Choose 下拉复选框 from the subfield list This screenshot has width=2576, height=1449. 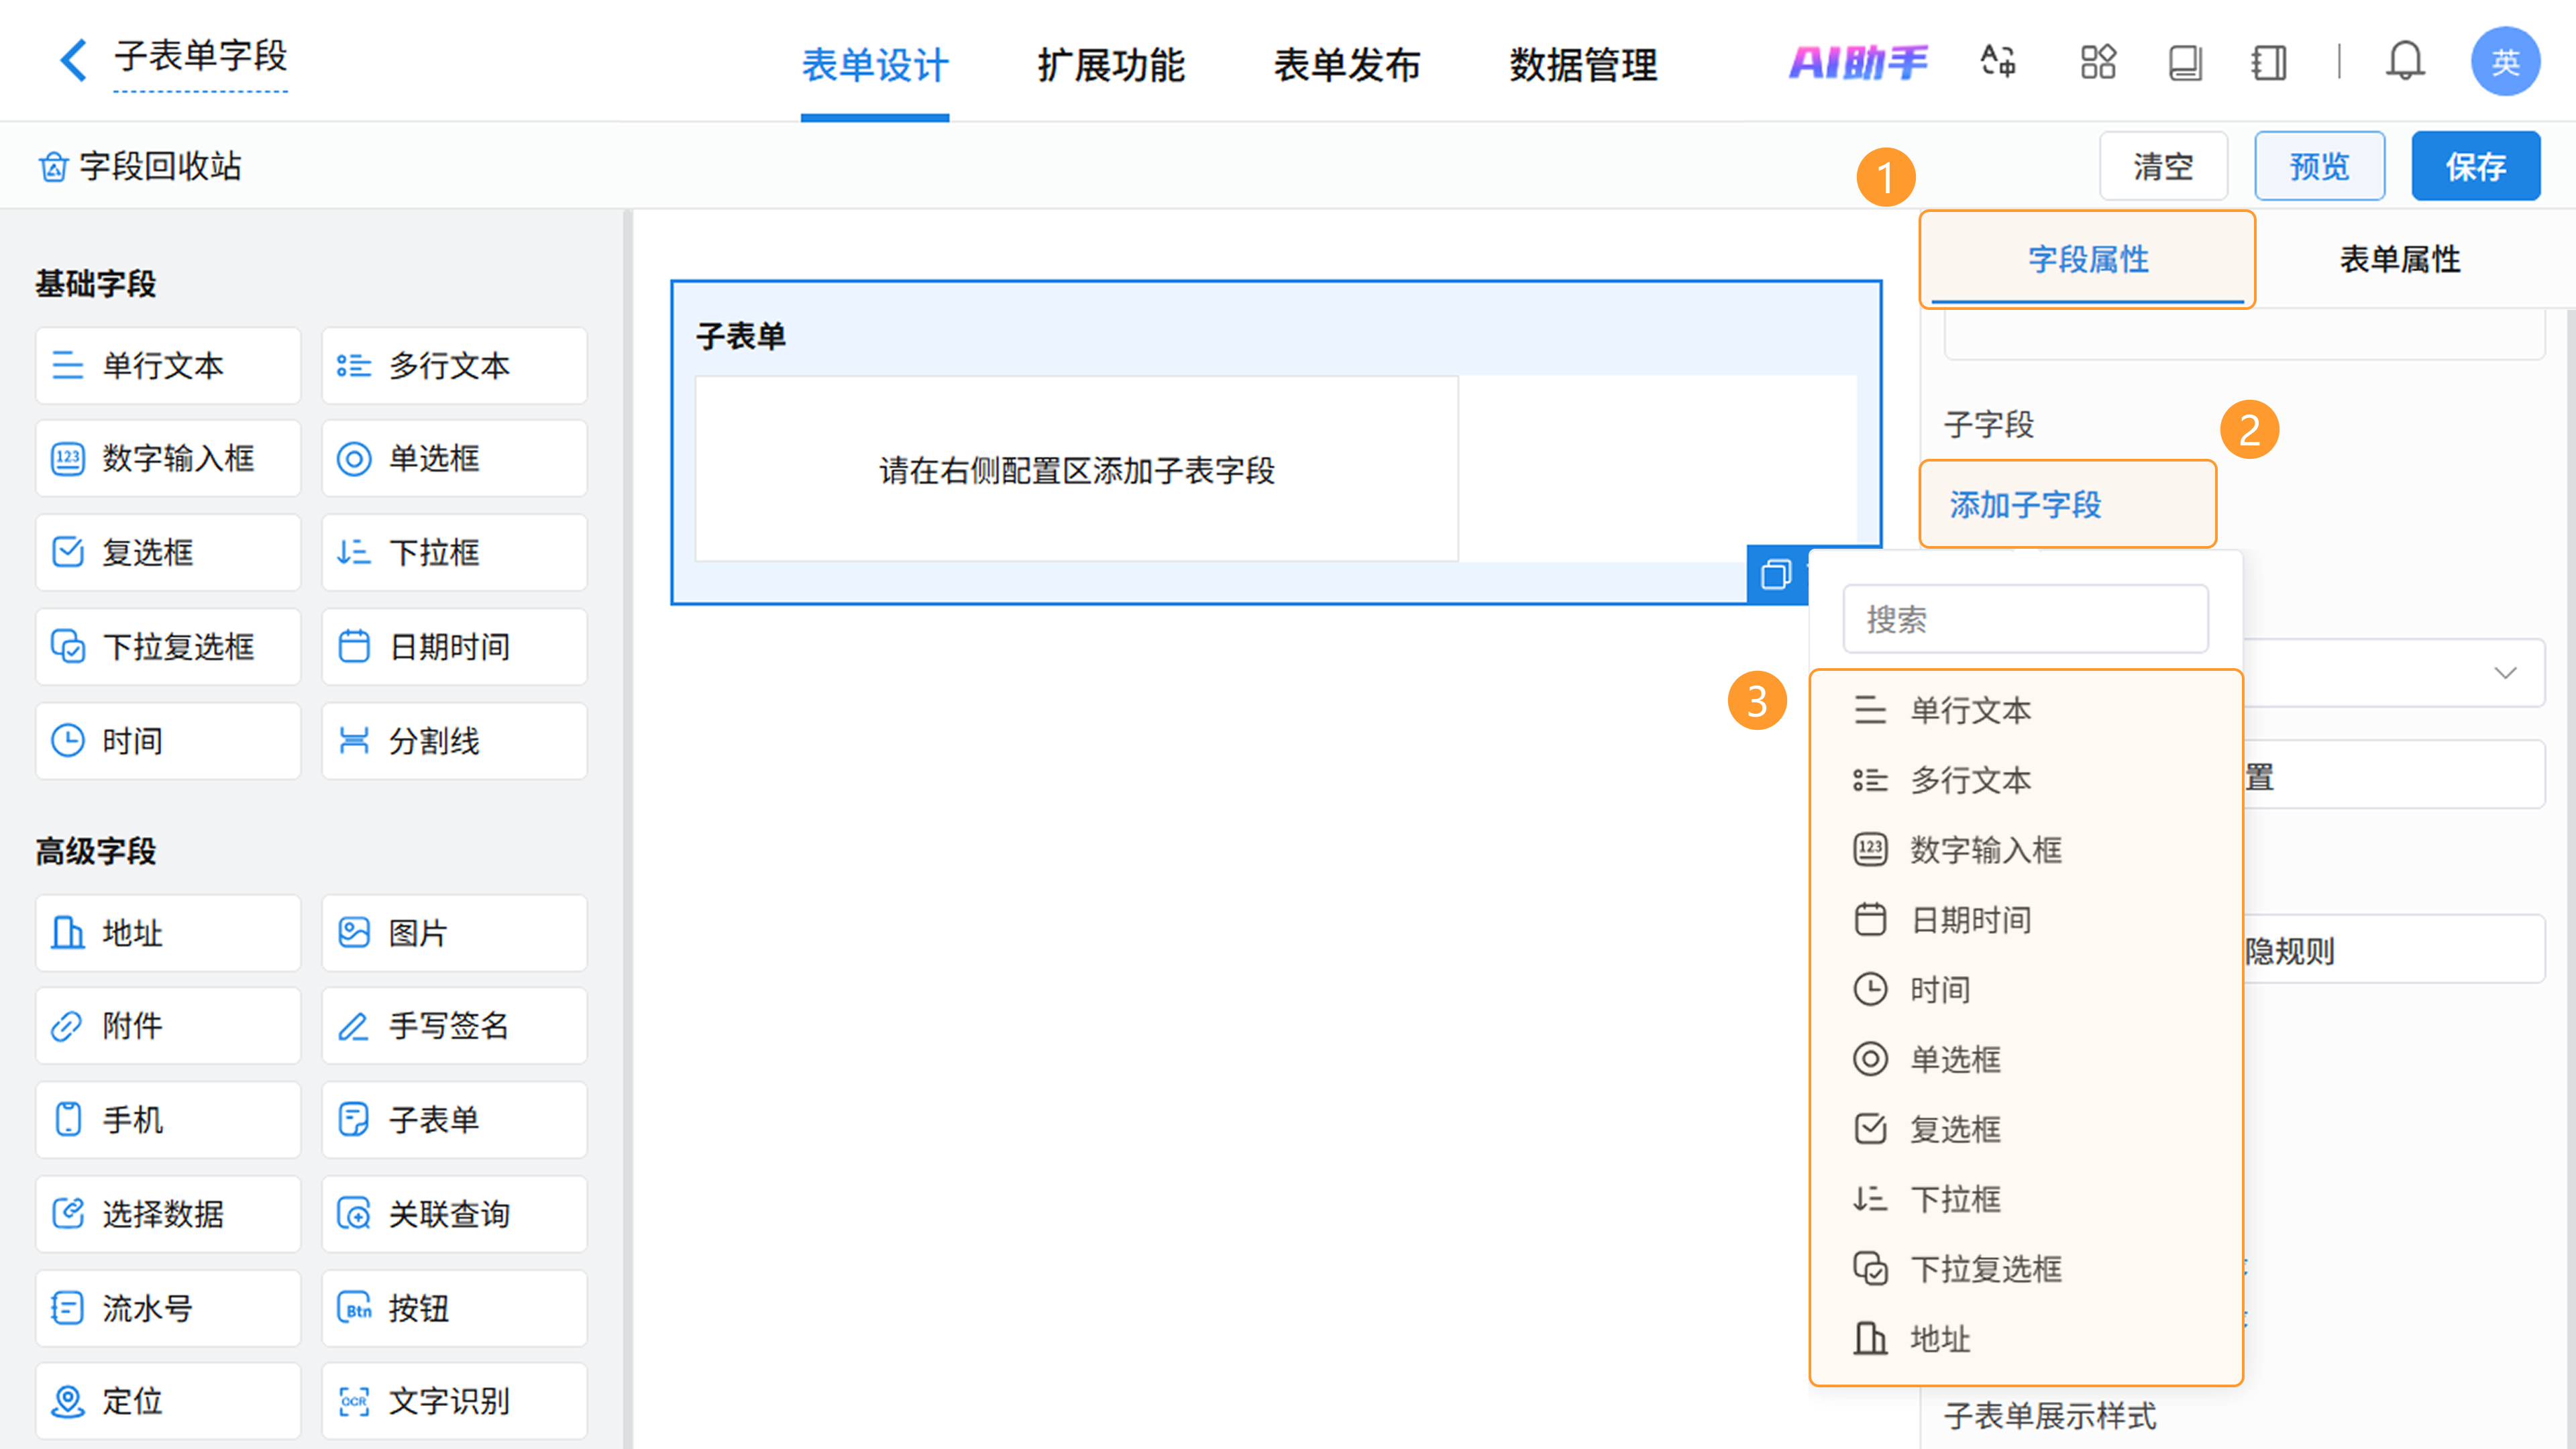click(1985, 1269)
